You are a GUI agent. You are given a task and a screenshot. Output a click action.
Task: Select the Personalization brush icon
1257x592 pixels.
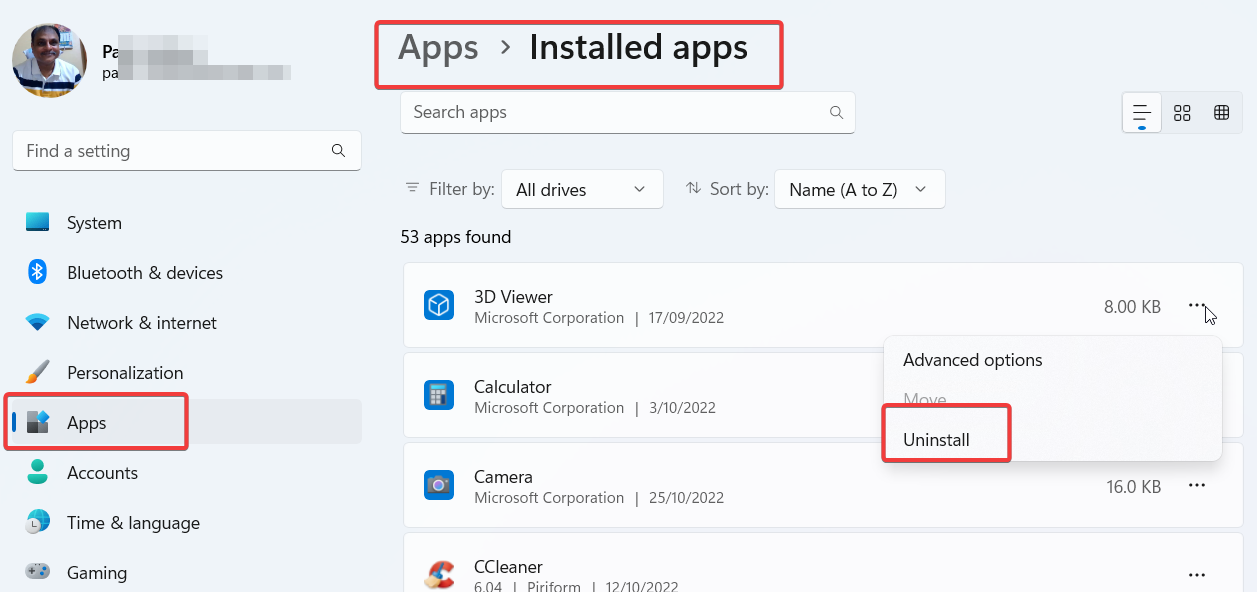click(37, 372)
